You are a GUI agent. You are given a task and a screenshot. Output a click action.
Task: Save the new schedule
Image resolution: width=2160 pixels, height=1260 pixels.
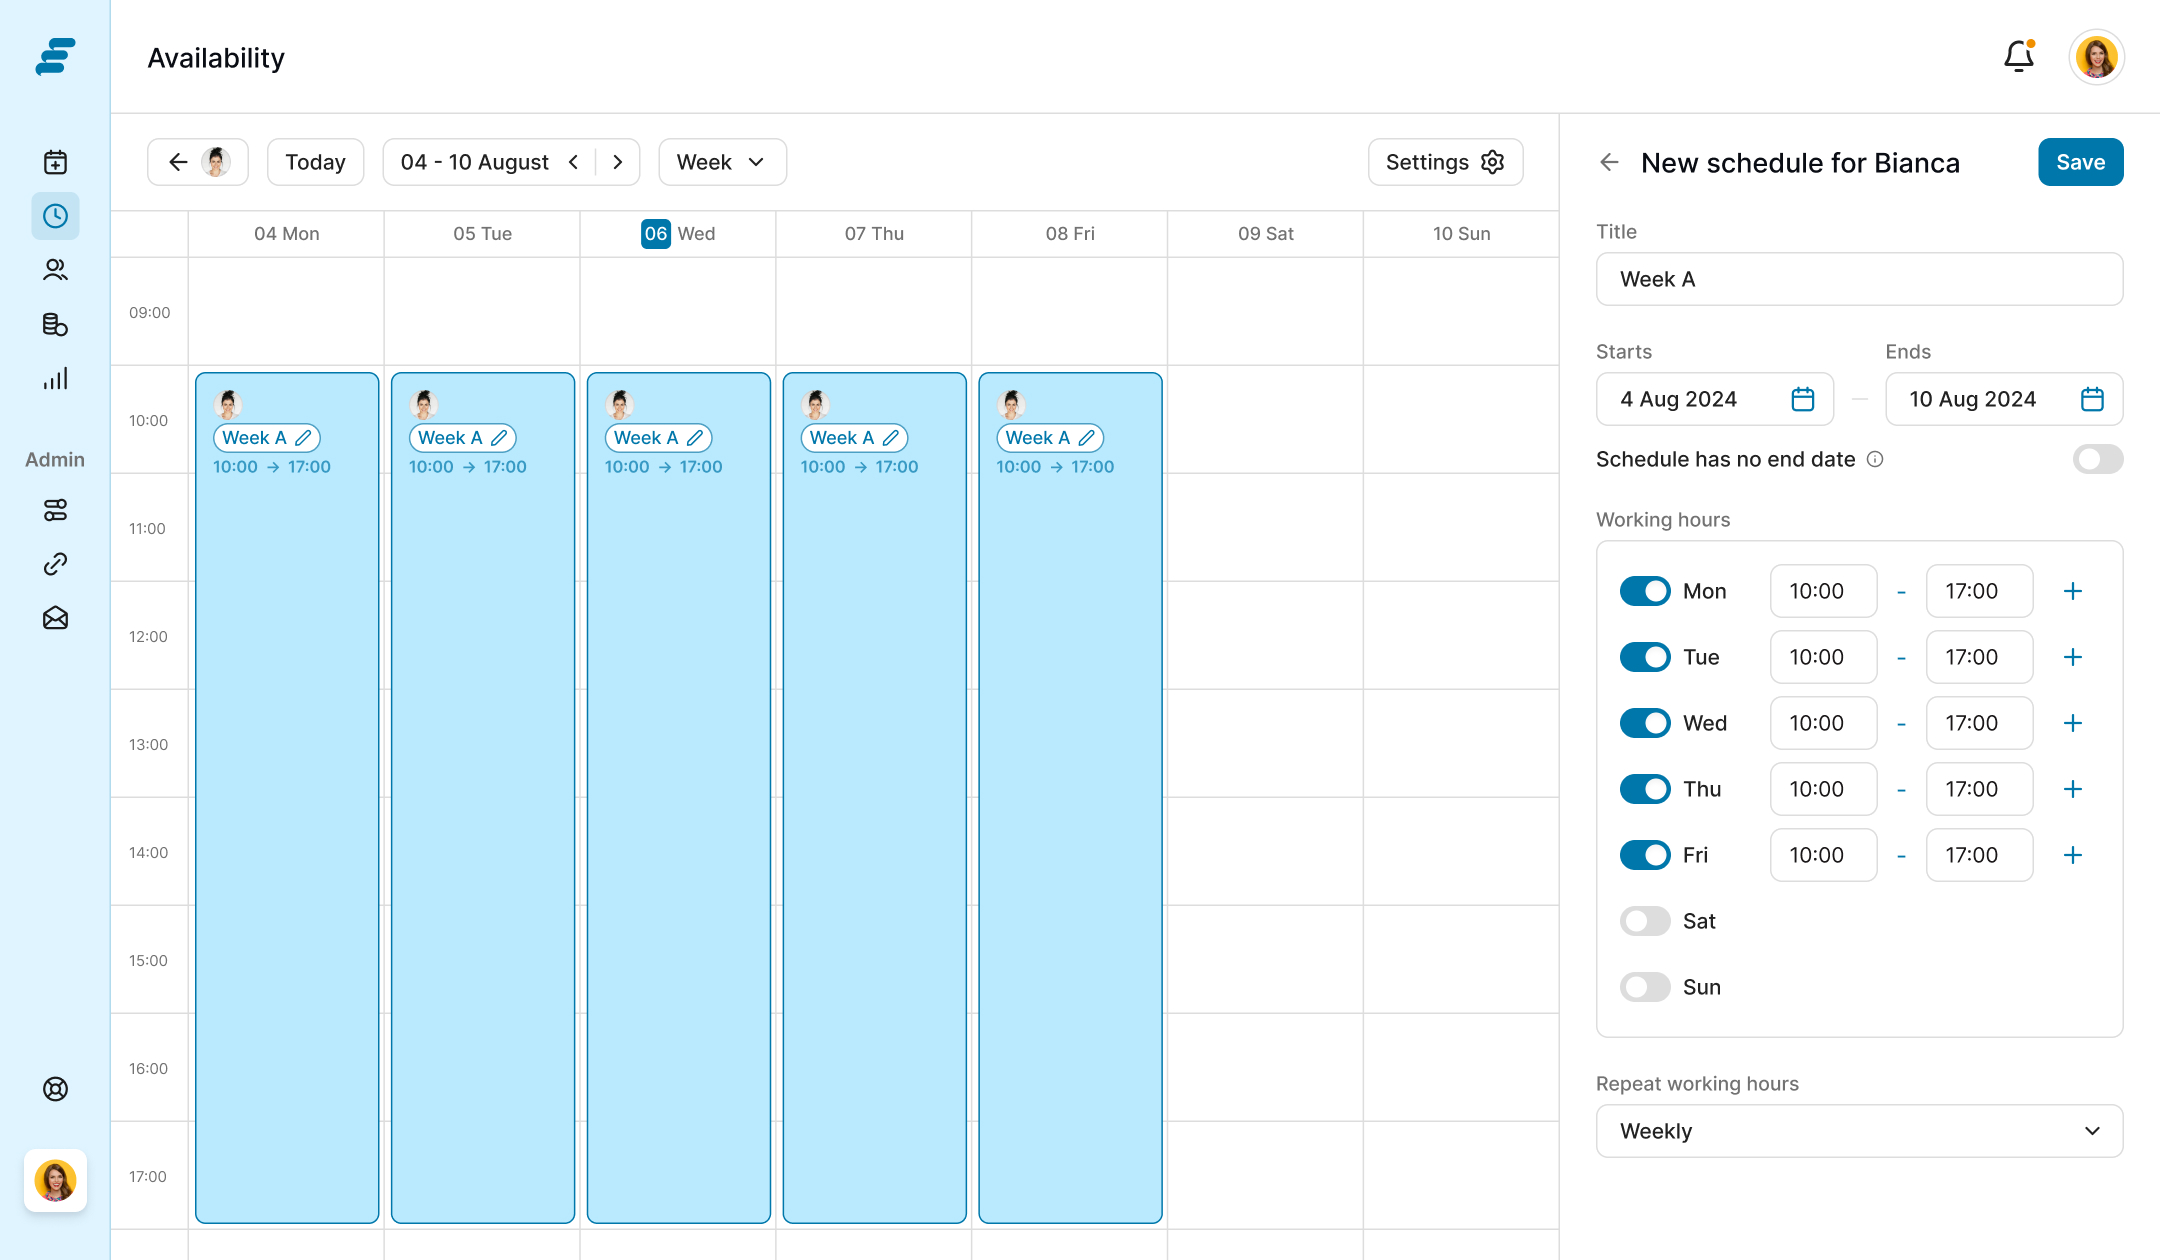(2080, 162)
